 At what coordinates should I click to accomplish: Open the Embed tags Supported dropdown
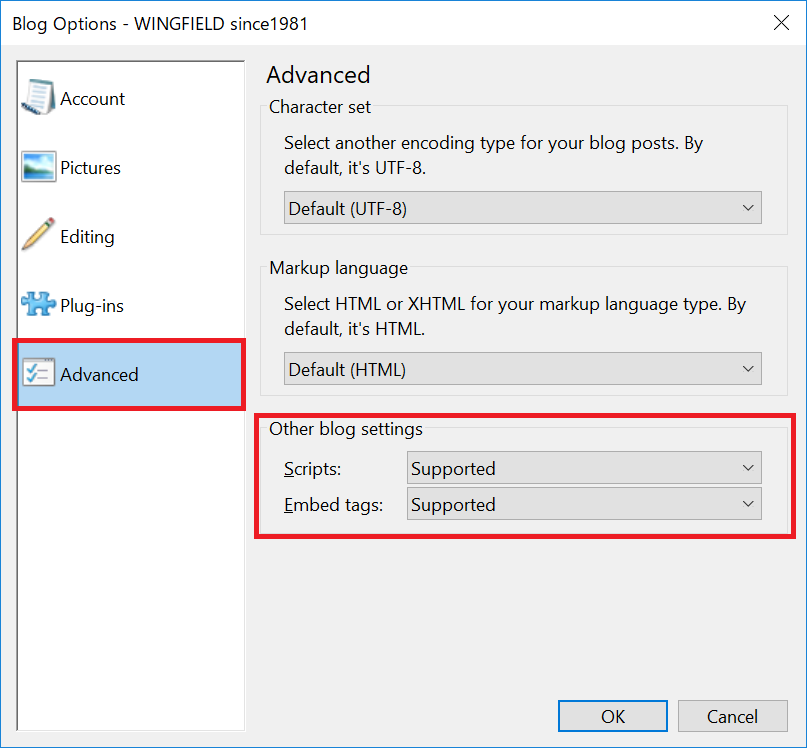coord(584,504)
